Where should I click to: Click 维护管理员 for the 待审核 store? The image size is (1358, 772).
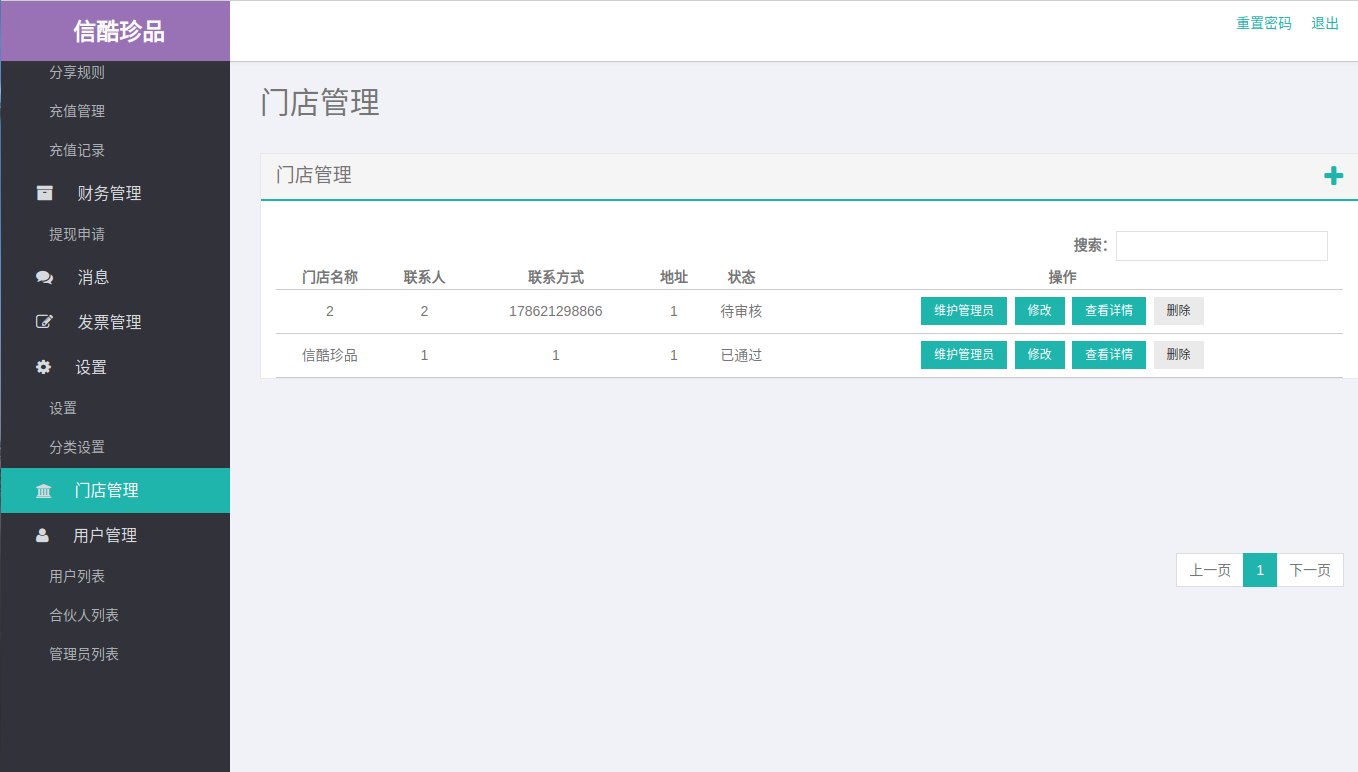(963, 311)
